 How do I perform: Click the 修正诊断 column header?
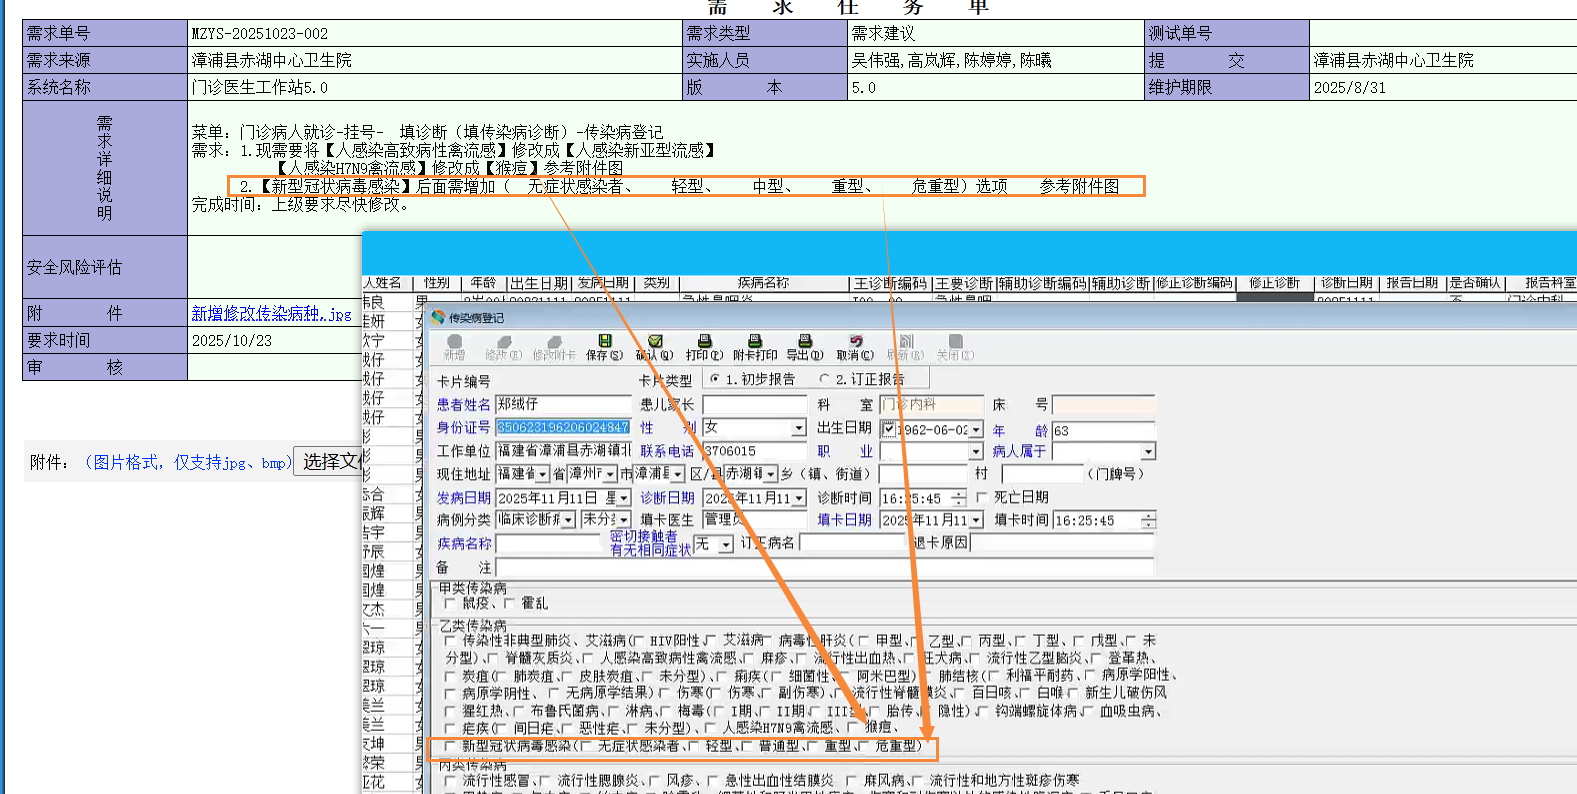1275,283
